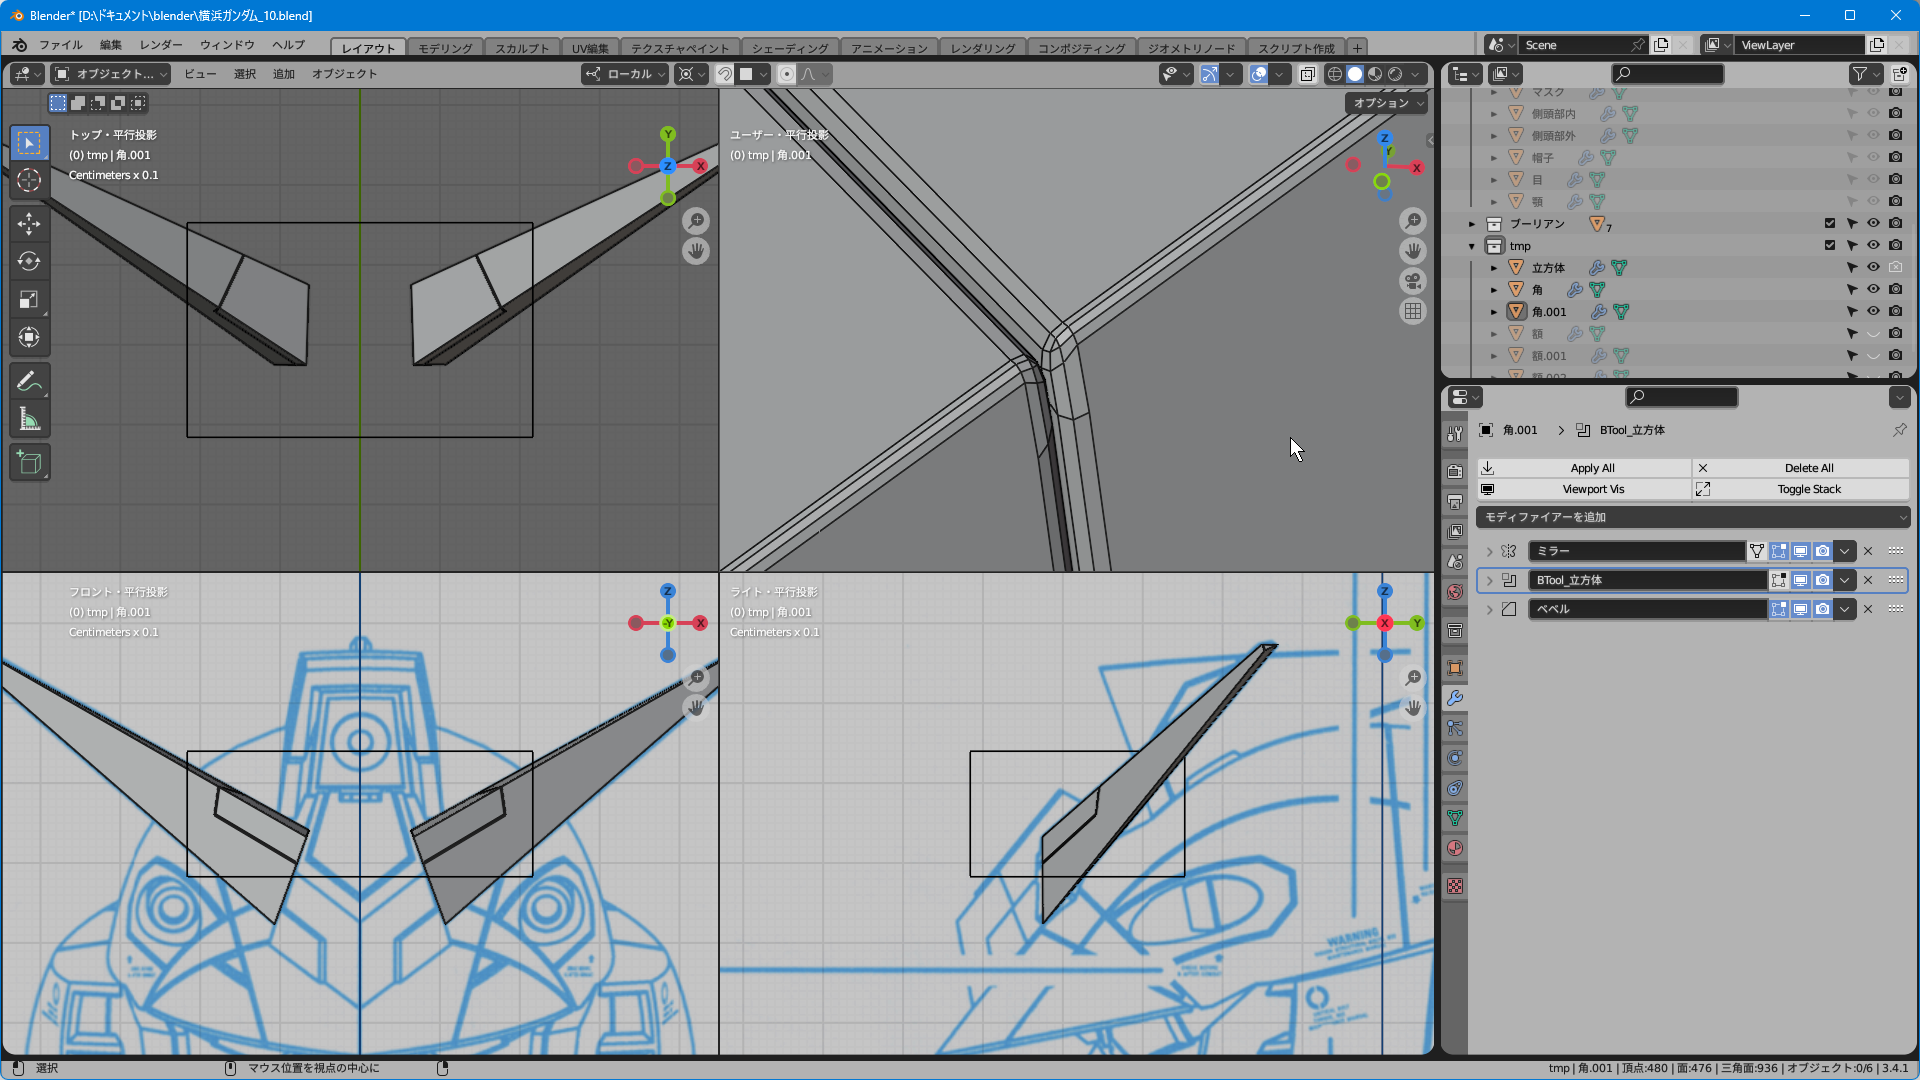The image size is (1920, 1080).
Task: Uncheck the tmp collection exclude checkbox
Action: (1829, 245)
